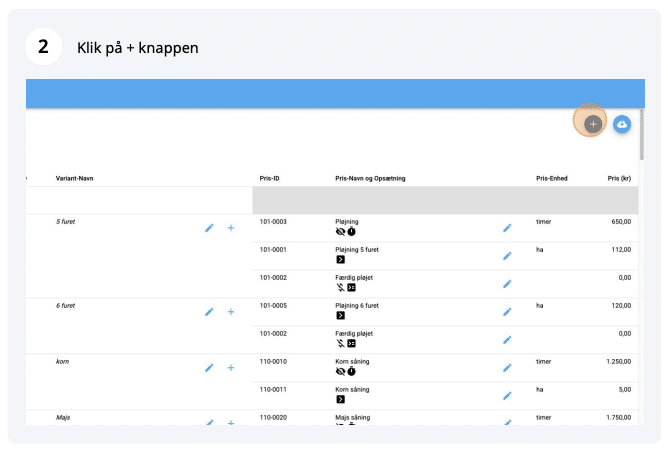
Task: Select the 6 furet variant name
Action: point(66,306)
